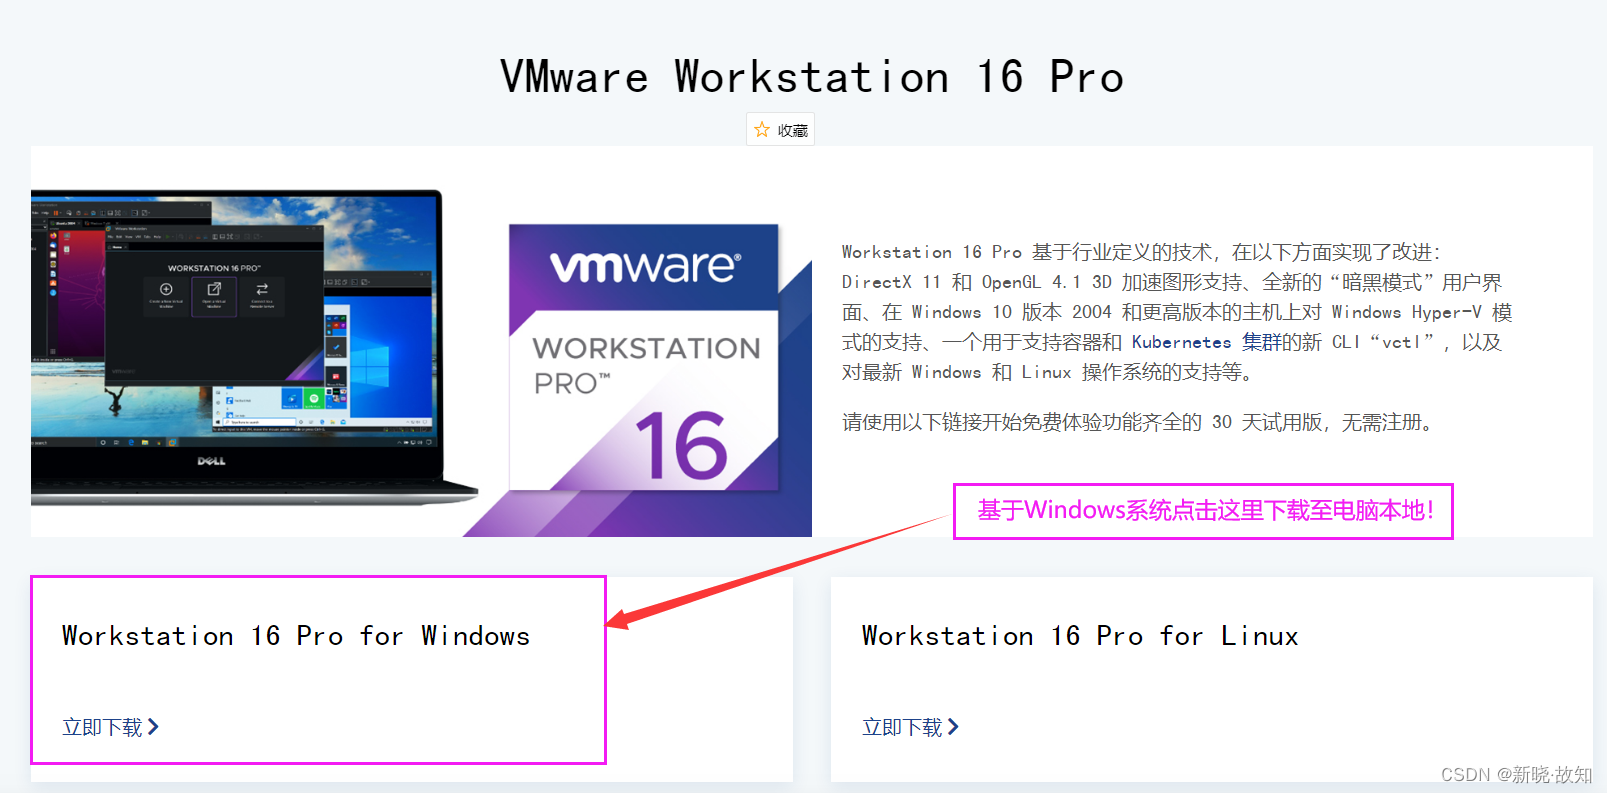
Task: Click WORKSTATION PRO text on product box
Action: 646,365
